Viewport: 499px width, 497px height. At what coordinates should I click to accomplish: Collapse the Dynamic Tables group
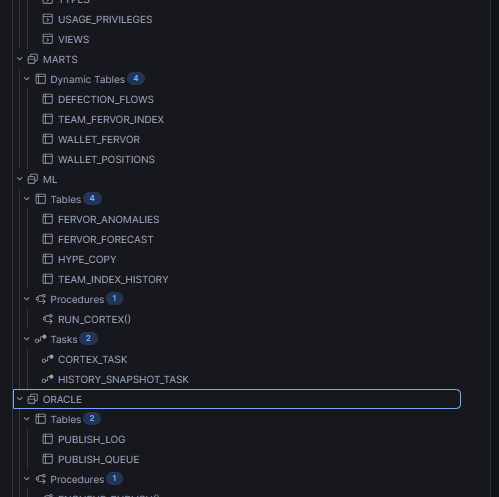coord(27,79)
